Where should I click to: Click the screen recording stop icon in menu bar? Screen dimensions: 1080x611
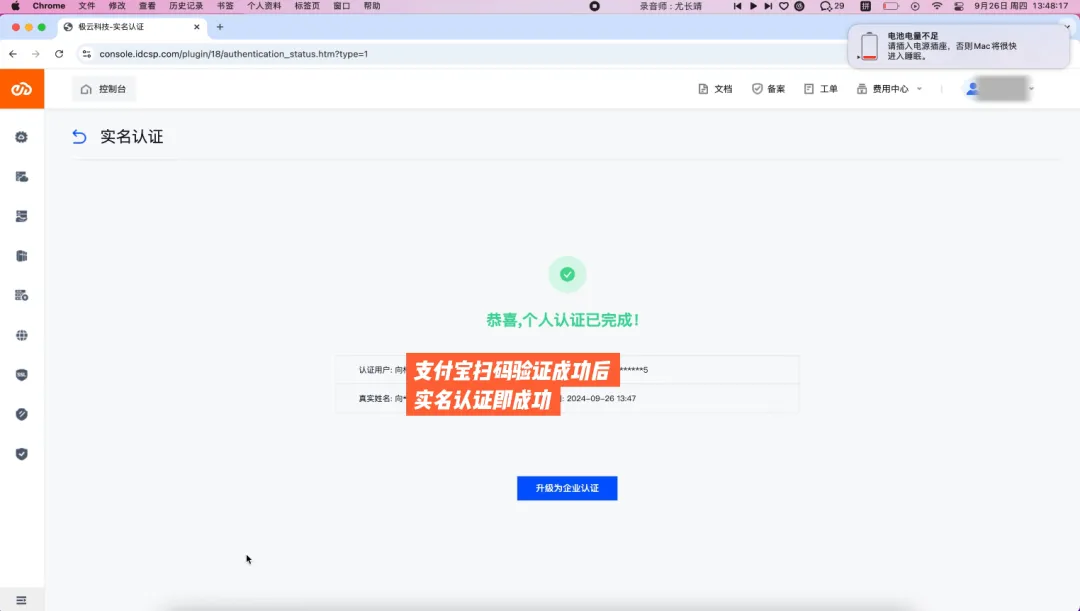(594, 6)
